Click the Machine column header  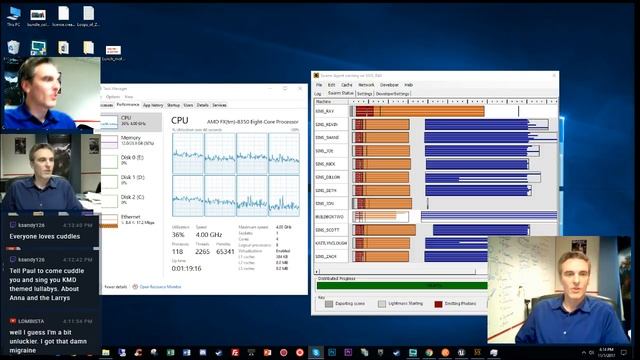pyautogui.click(x=331, y=102)
